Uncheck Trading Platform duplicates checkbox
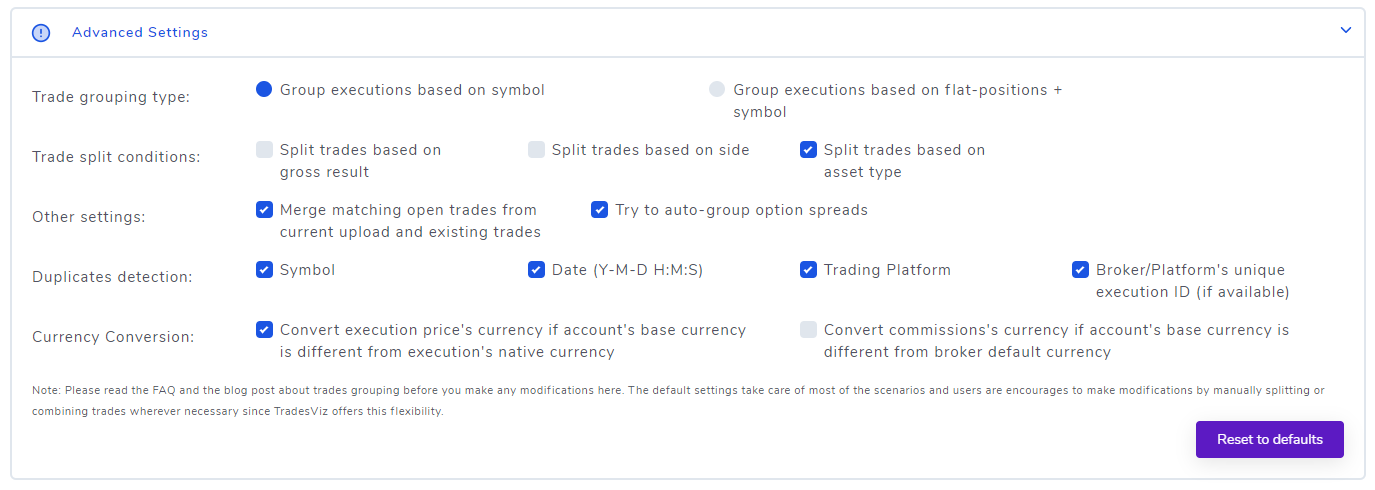The width and height of the screenshot is (1375, 490). click(x=808, y=270)
